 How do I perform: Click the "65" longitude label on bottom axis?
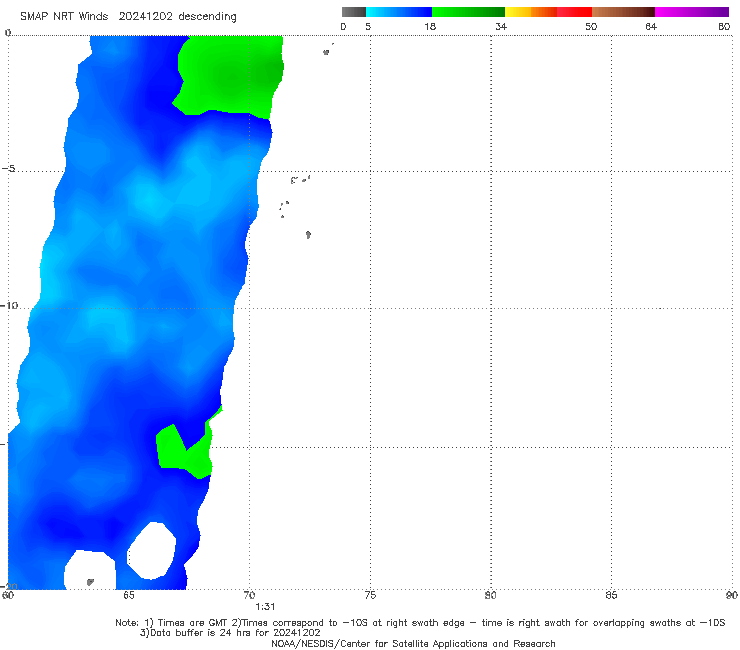tap(128, 595)
